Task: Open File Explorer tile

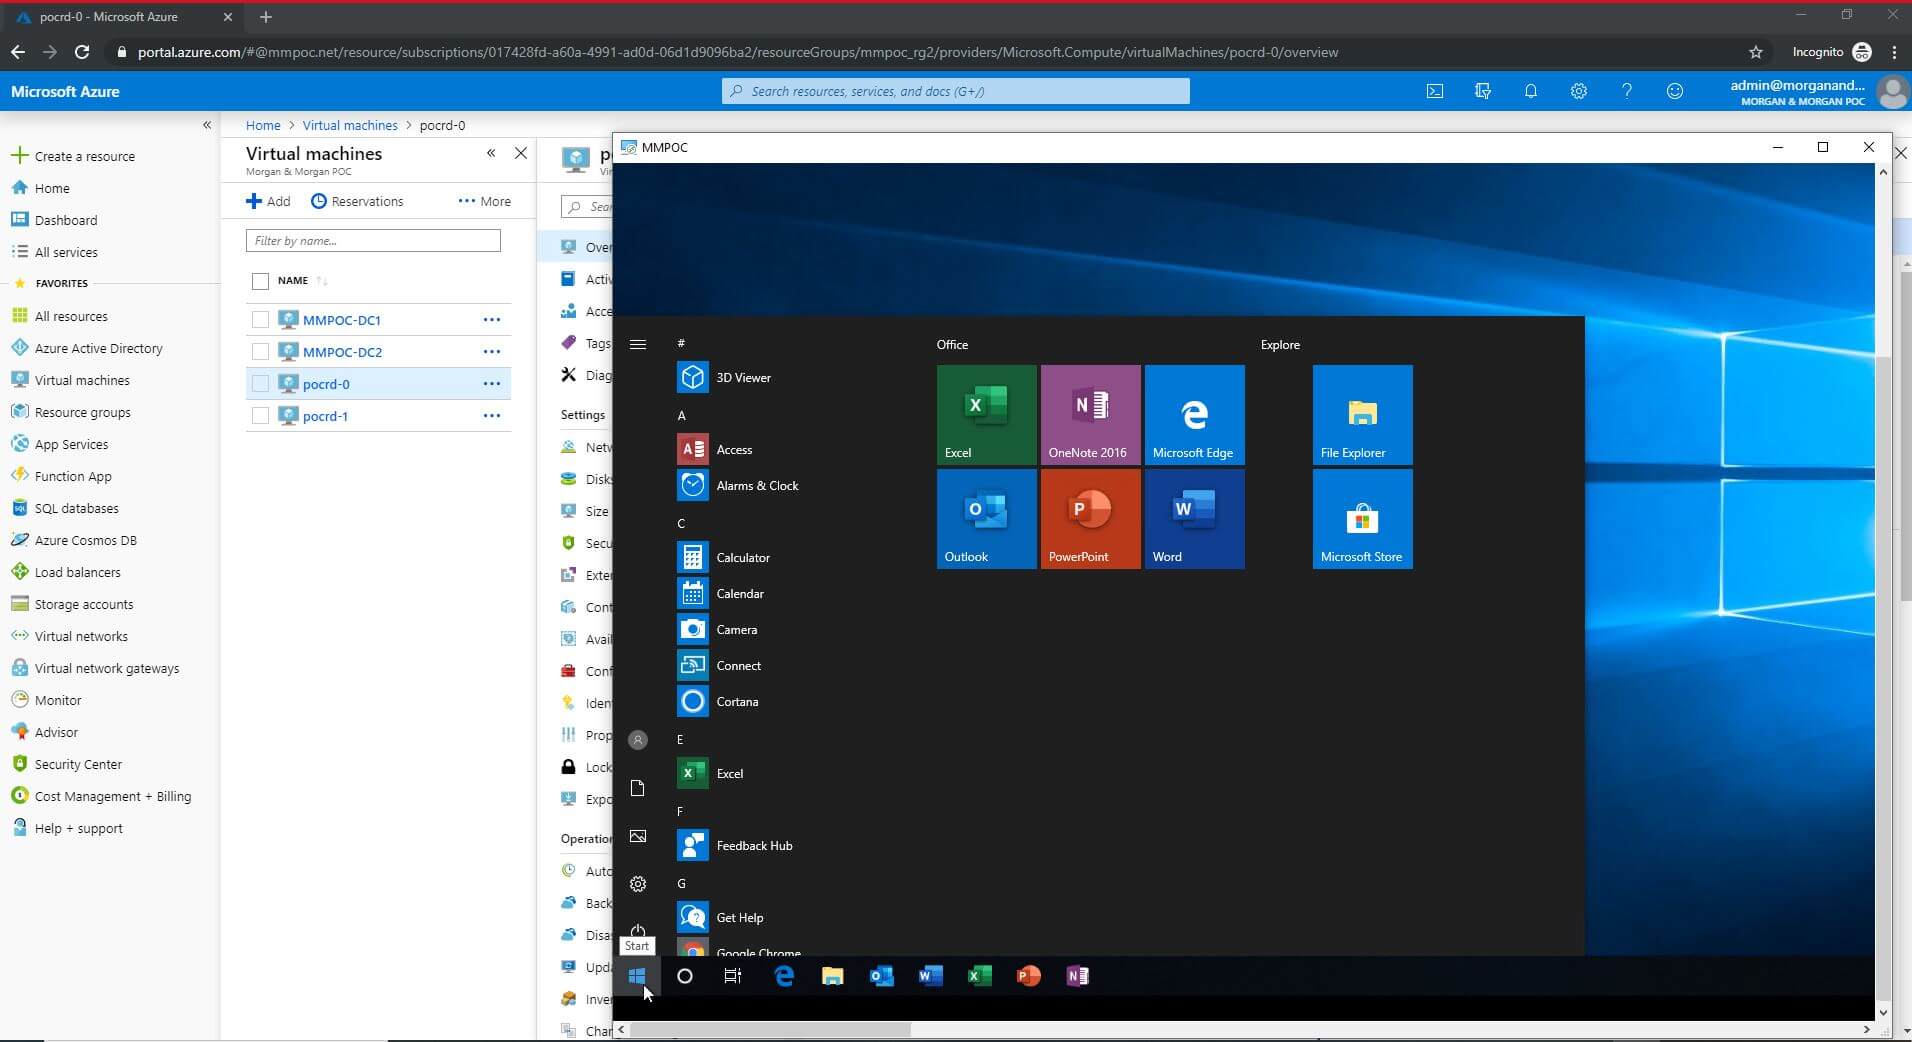Action: (x=1362, y=414)
